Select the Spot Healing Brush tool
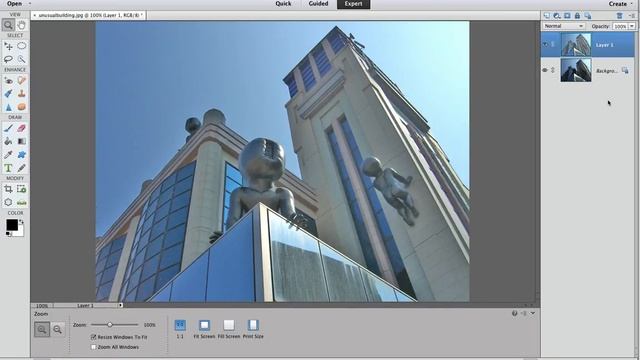This screenshot has width=640, height=360. tap(22, 80)
